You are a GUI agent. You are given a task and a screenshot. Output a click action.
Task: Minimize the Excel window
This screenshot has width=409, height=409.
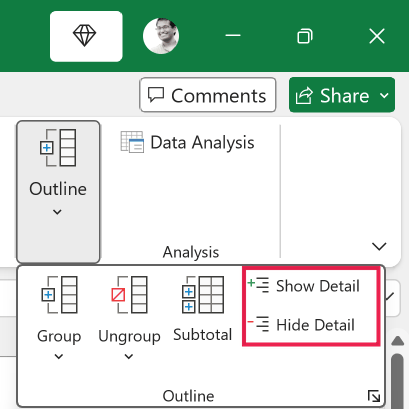click(233, 35)
